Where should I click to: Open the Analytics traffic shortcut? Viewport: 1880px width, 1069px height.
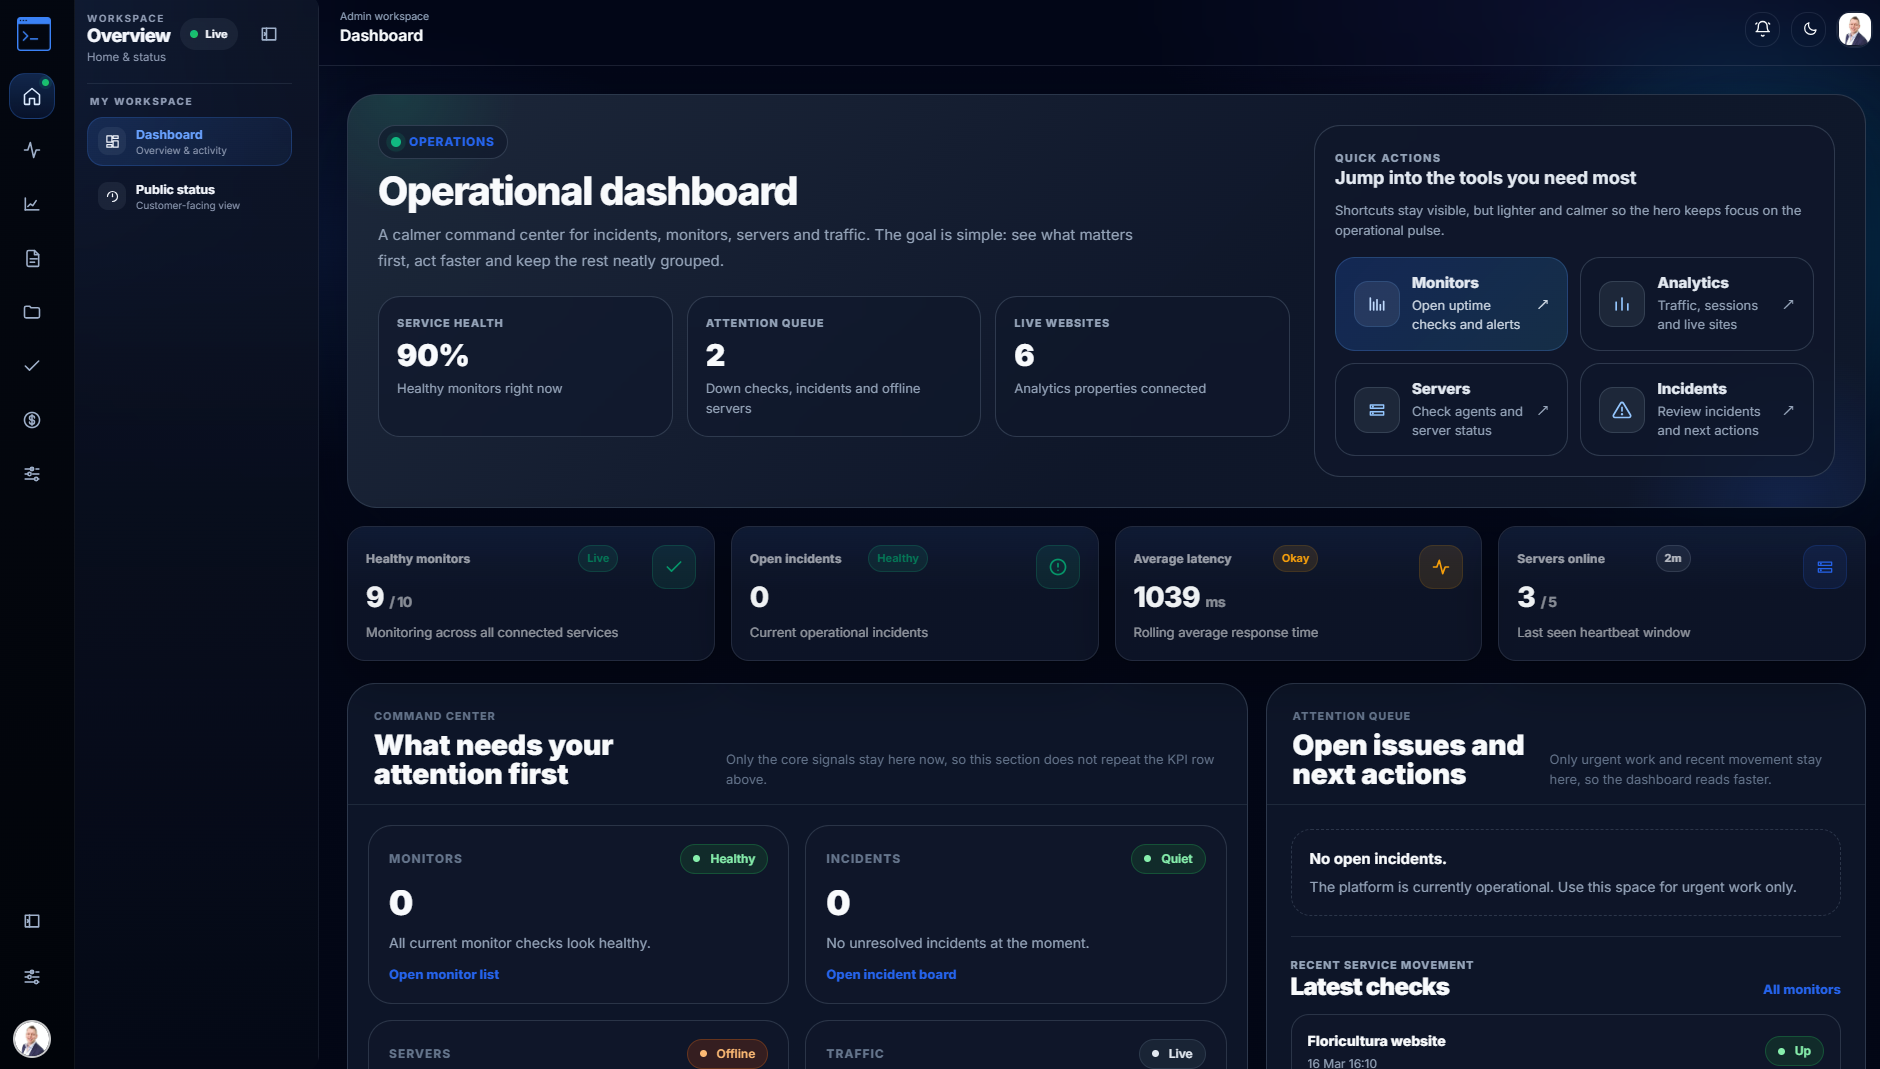pyautogui.click(x=1696, y=304)
